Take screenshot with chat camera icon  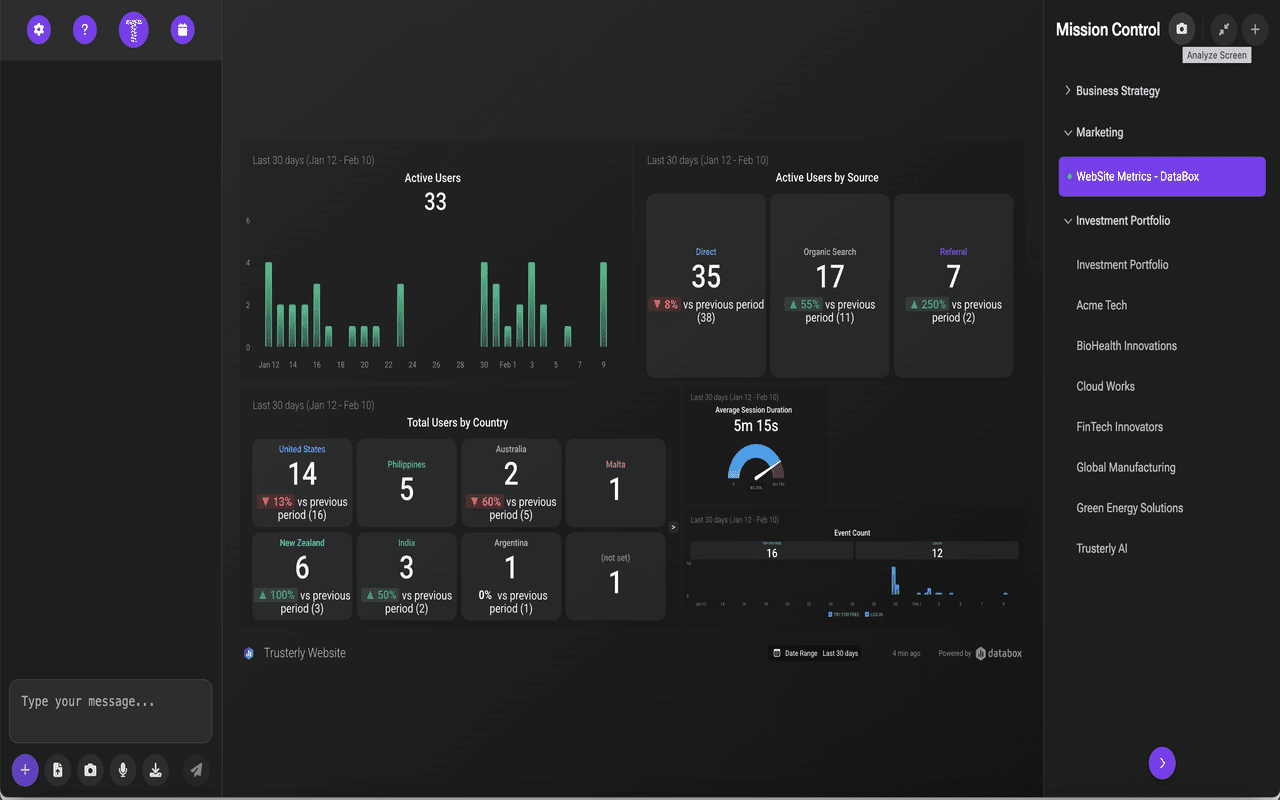tap(91, 770)
